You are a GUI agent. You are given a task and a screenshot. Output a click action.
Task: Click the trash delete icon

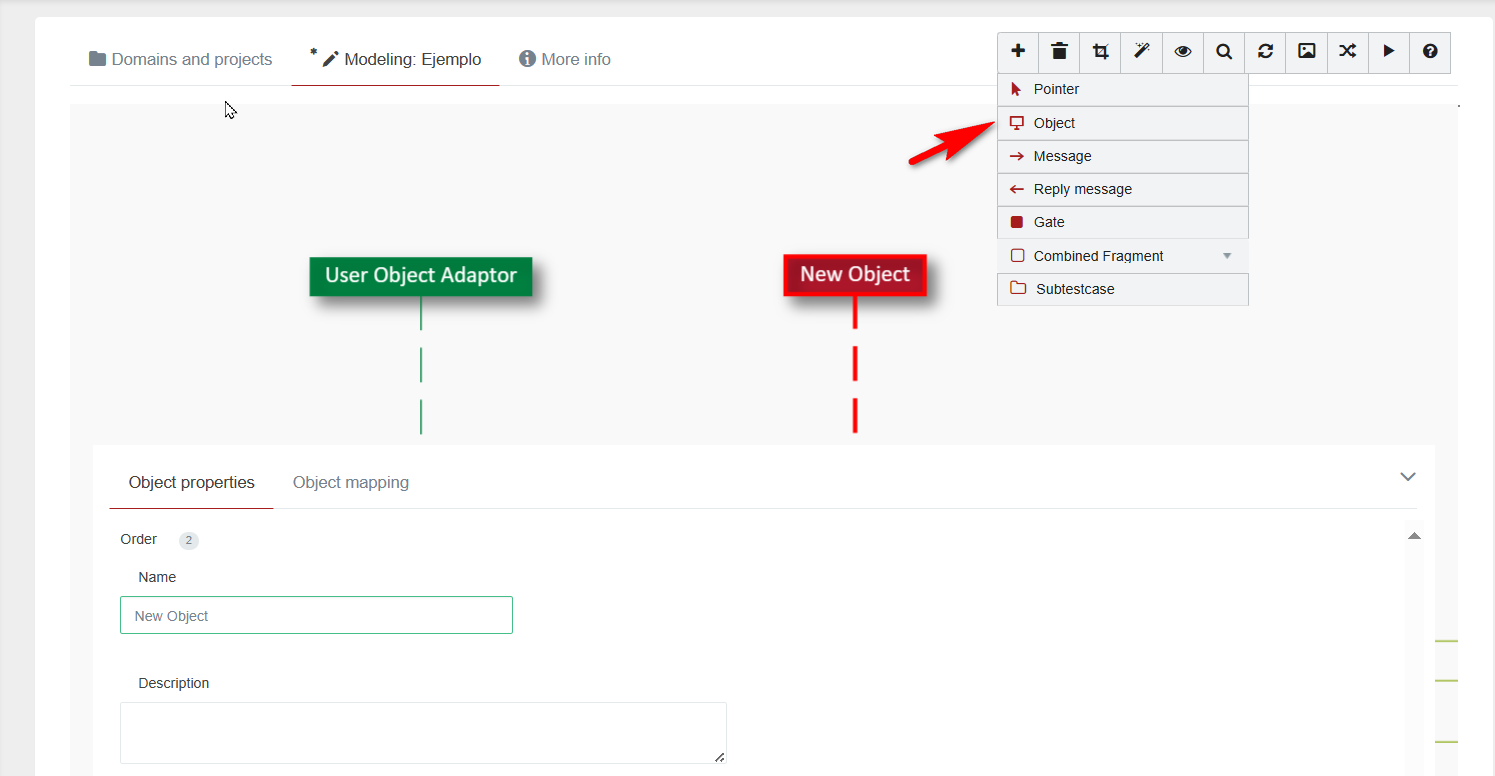pyautogui.click(x=1059, y=52)
